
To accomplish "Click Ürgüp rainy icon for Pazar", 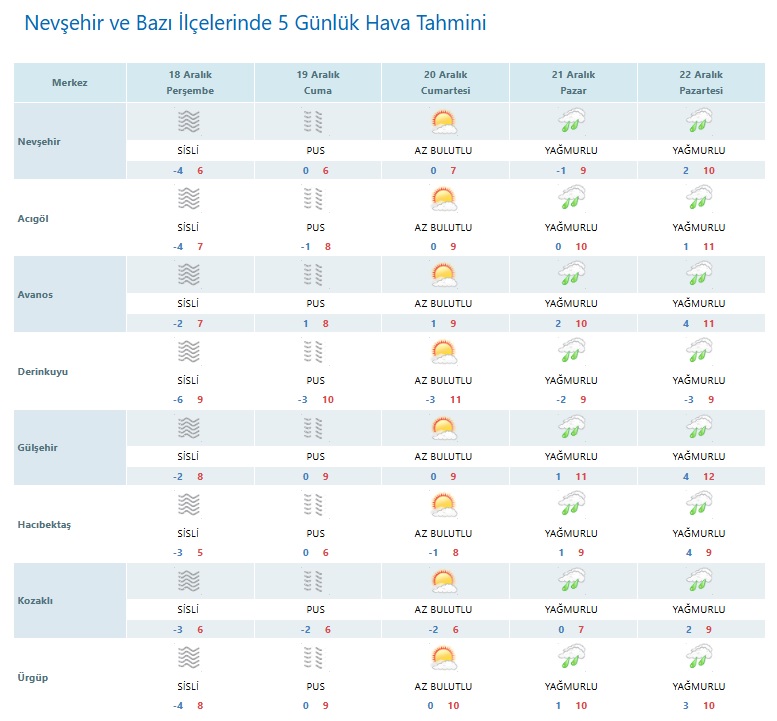I will (x=571, y=659).
